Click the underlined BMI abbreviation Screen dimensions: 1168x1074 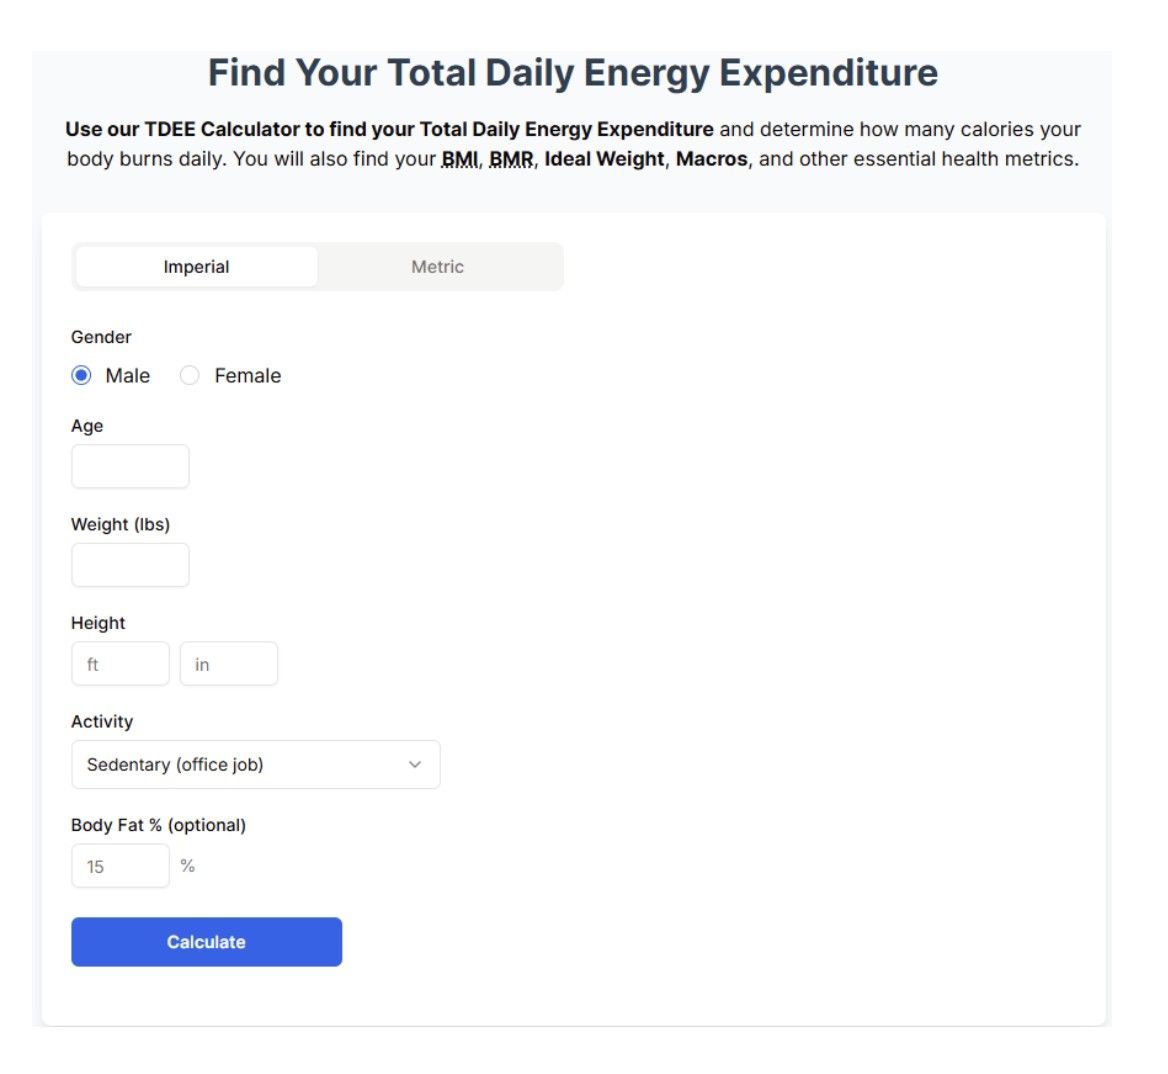pyautogui.click(x=460, y=159)
